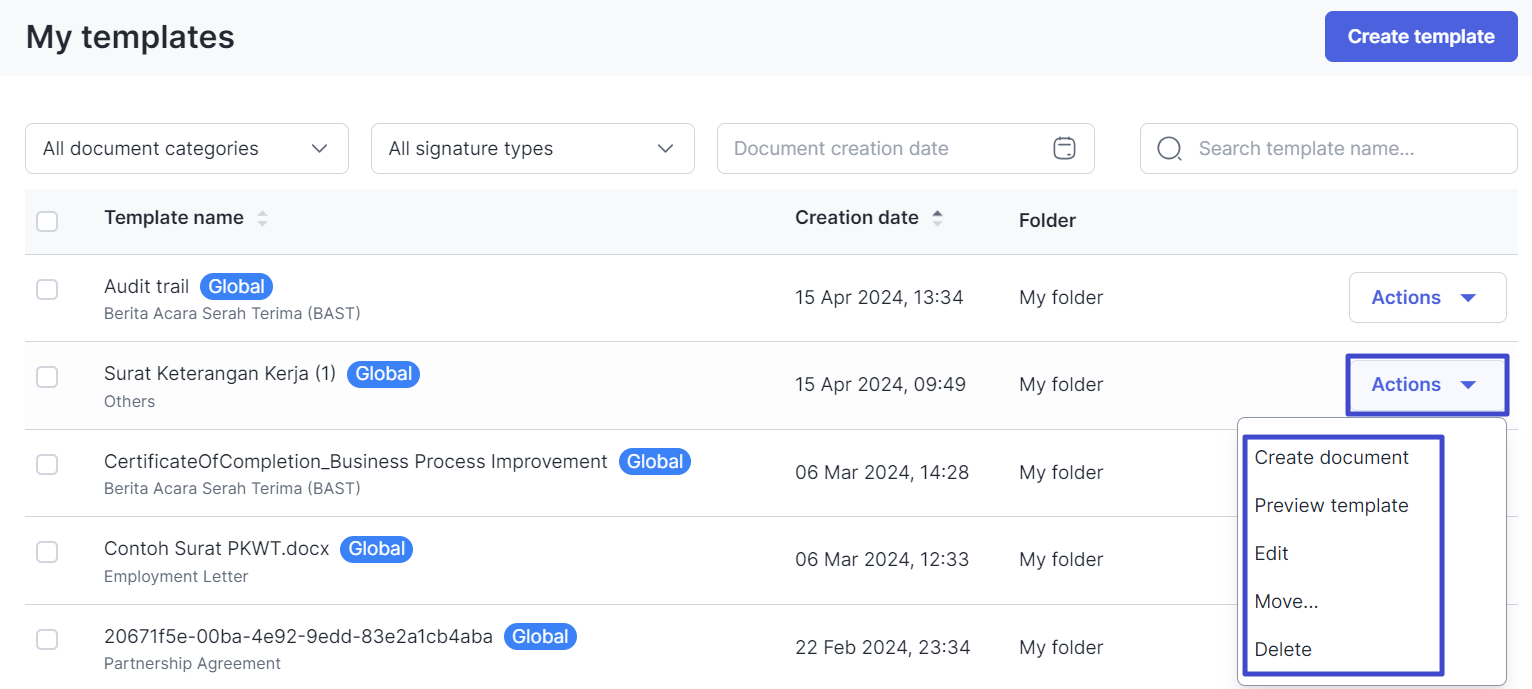Choose Preview template from the Actions menu

[x=1331, y=506]
